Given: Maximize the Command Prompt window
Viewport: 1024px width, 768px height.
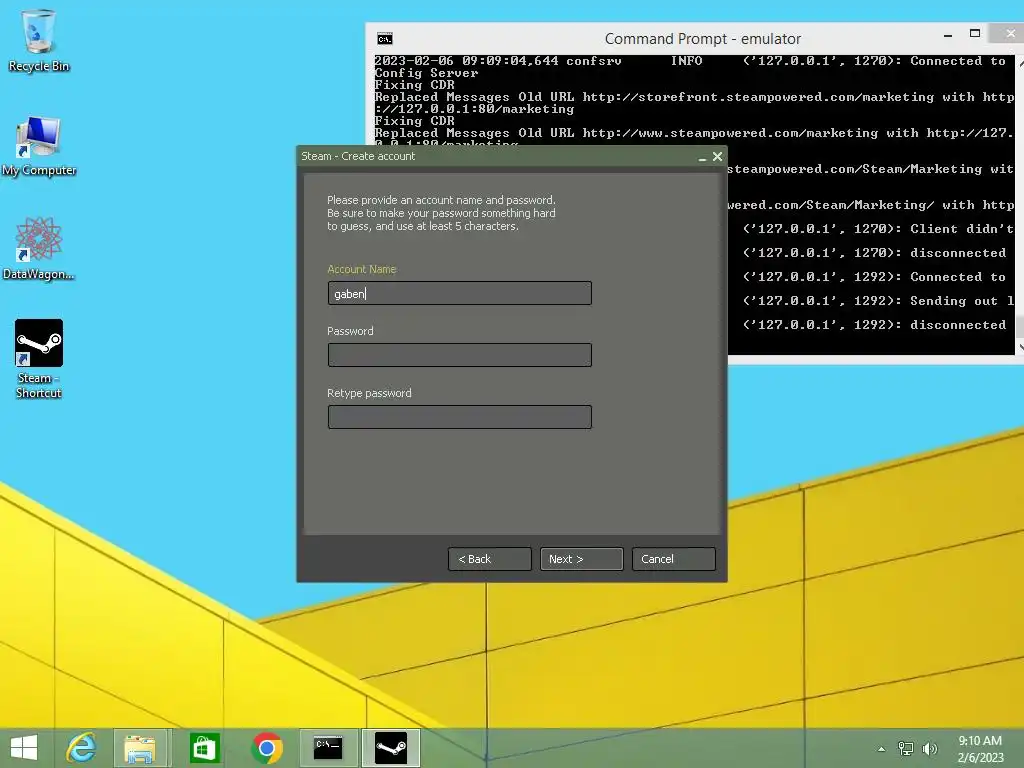Looking at the screenshot, I should coord(975,33).
